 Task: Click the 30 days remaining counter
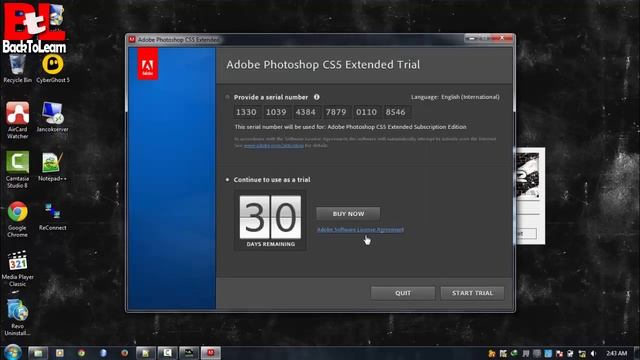[270, 220]
